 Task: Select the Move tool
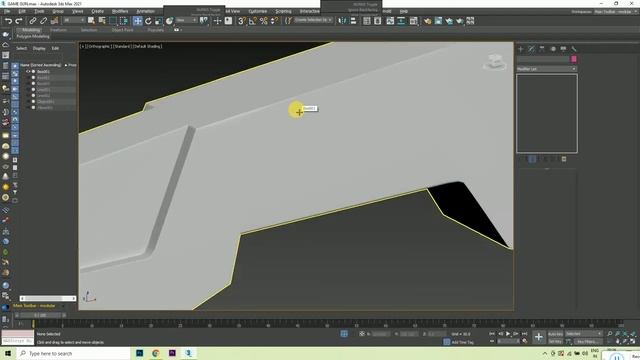pos(138,21)
